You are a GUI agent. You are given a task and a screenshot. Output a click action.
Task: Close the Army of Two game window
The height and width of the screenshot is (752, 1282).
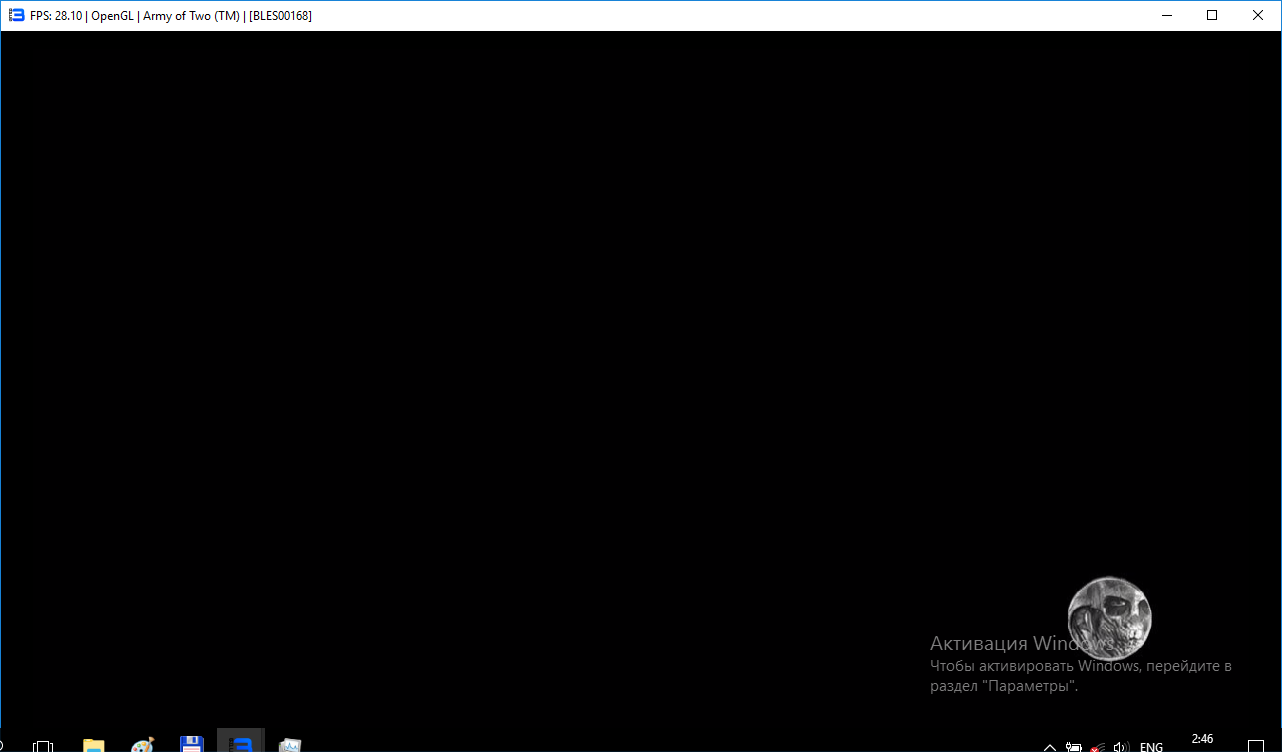click(1258, 15)
